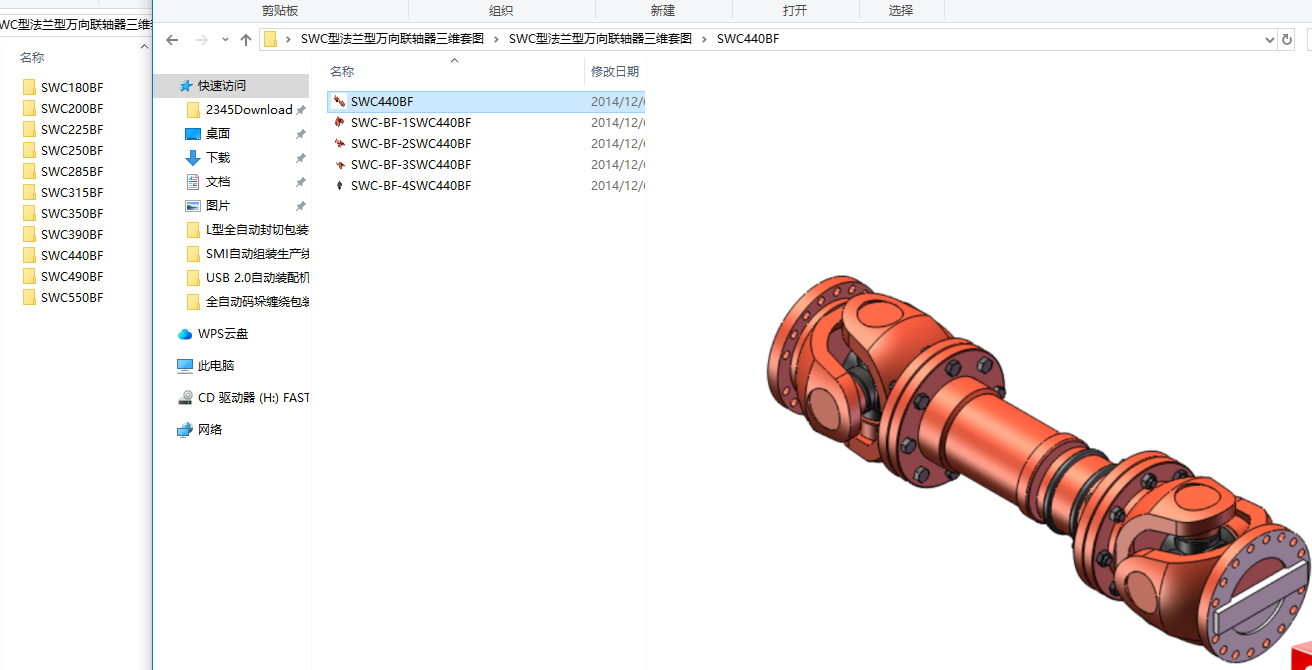Click the pin icon beside 下载

[x=300, y=158]
